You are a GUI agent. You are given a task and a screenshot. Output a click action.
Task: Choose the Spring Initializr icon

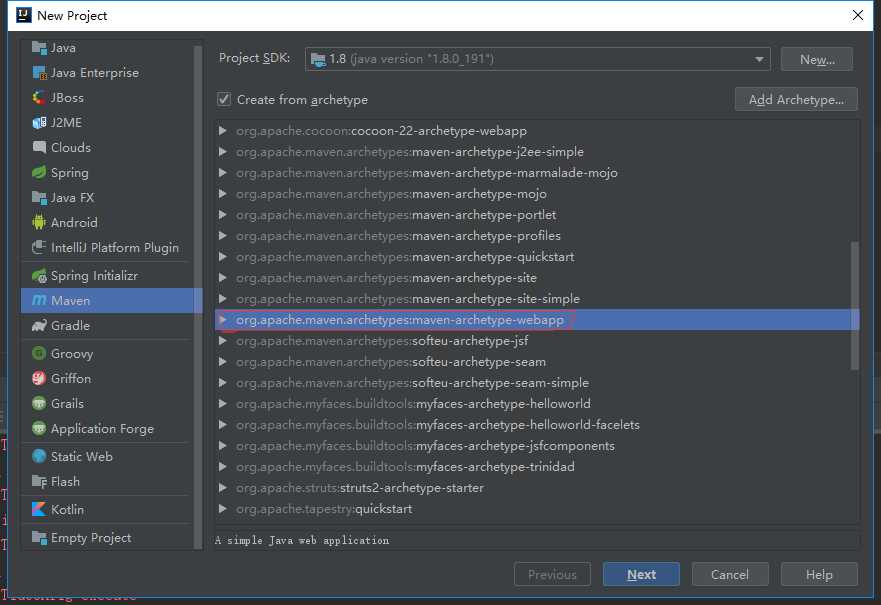tap(39, 276)
